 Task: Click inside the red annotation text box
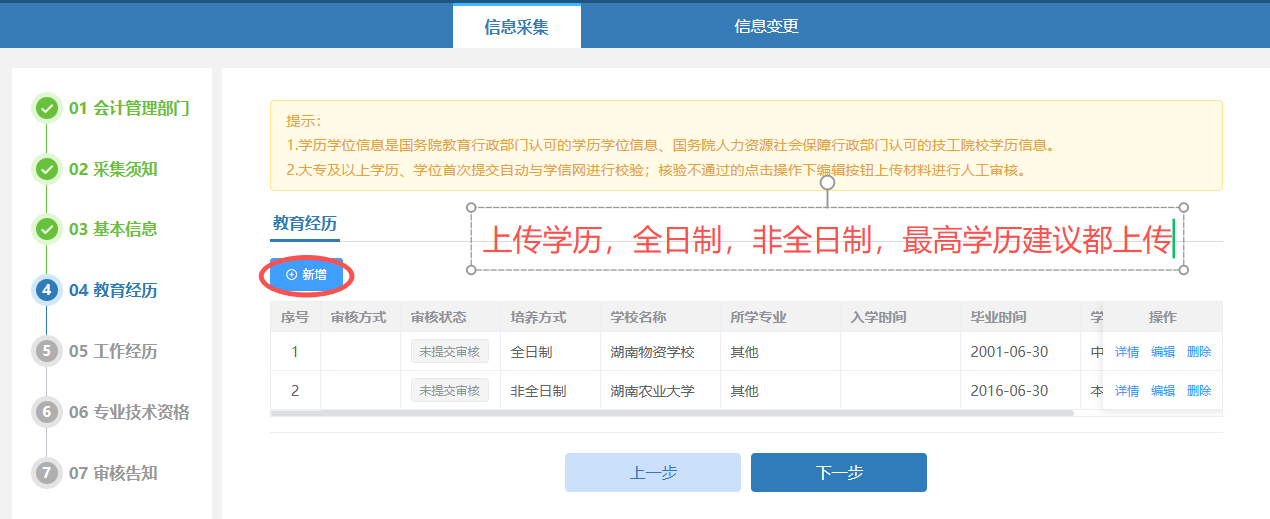pyautogui.click(x=826, y=241)
